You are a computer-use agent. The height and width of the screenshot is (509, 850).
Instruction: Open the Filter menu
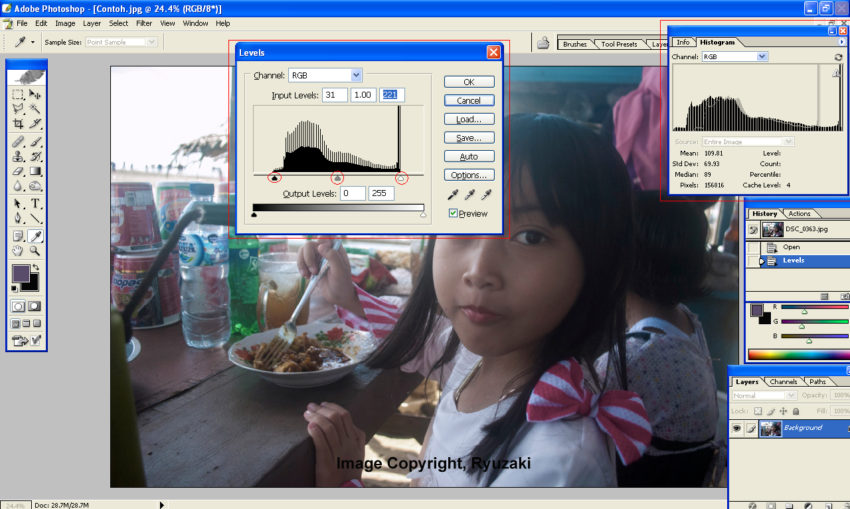click(x=144, y=22)
